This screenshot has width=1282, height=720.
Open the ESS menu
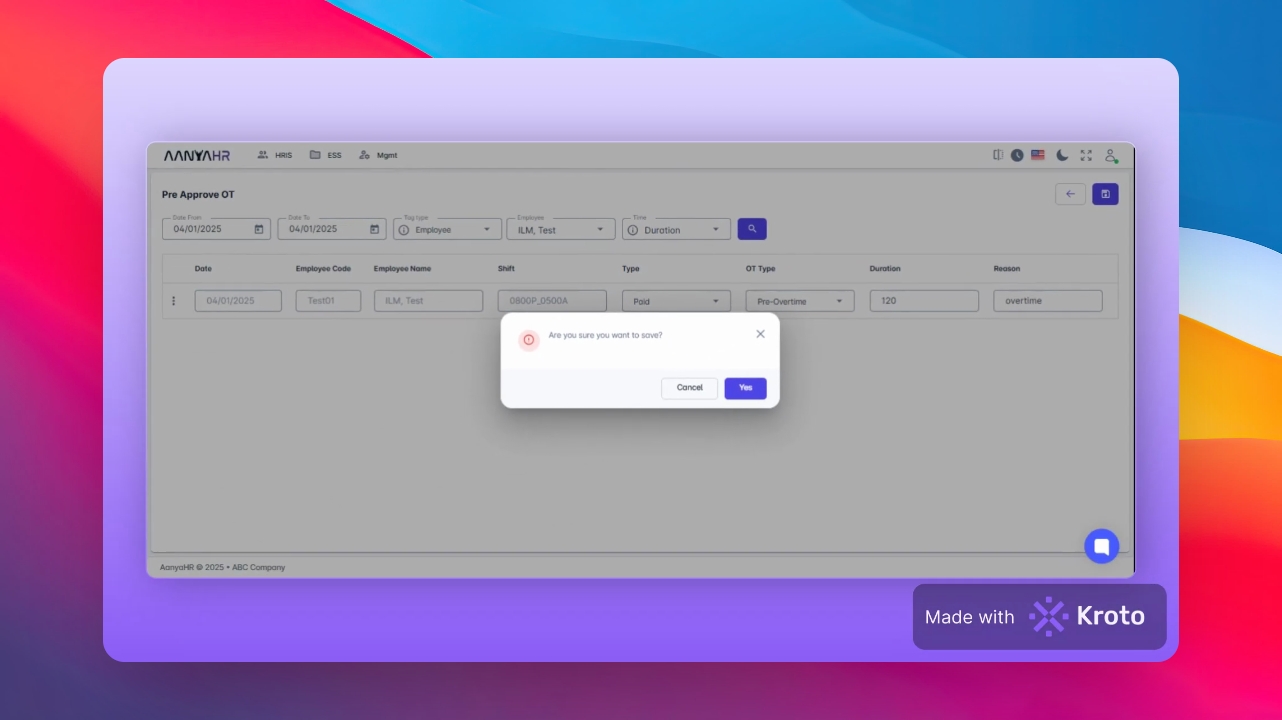pyautogui.click(x=325, y=155)
